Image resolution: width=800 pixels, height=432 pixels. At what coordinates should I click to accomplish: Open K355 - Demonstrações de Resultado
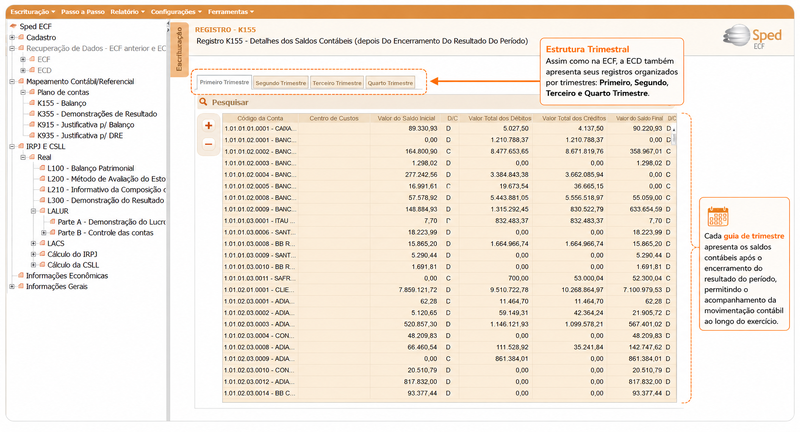[97, 114]
